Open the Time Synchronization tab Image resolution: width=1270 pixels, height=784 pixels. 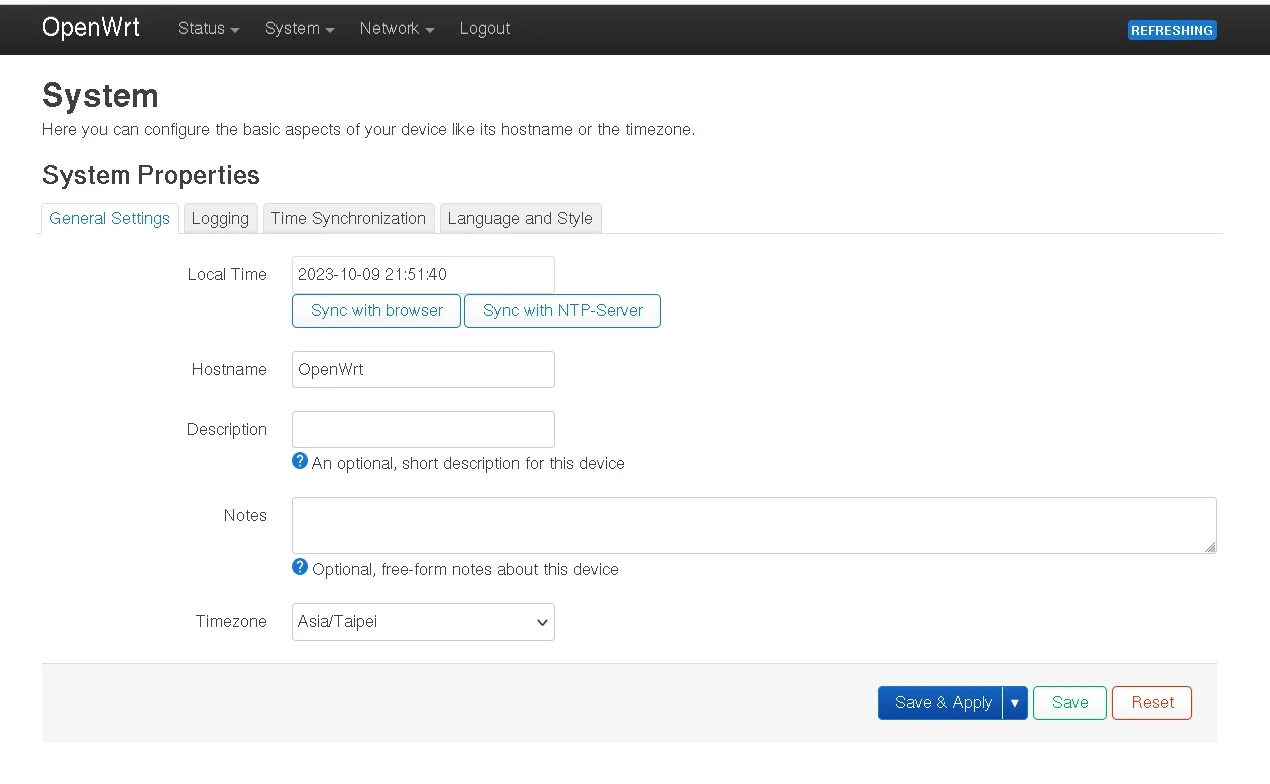pyautogui.click(x=348, y=218)
